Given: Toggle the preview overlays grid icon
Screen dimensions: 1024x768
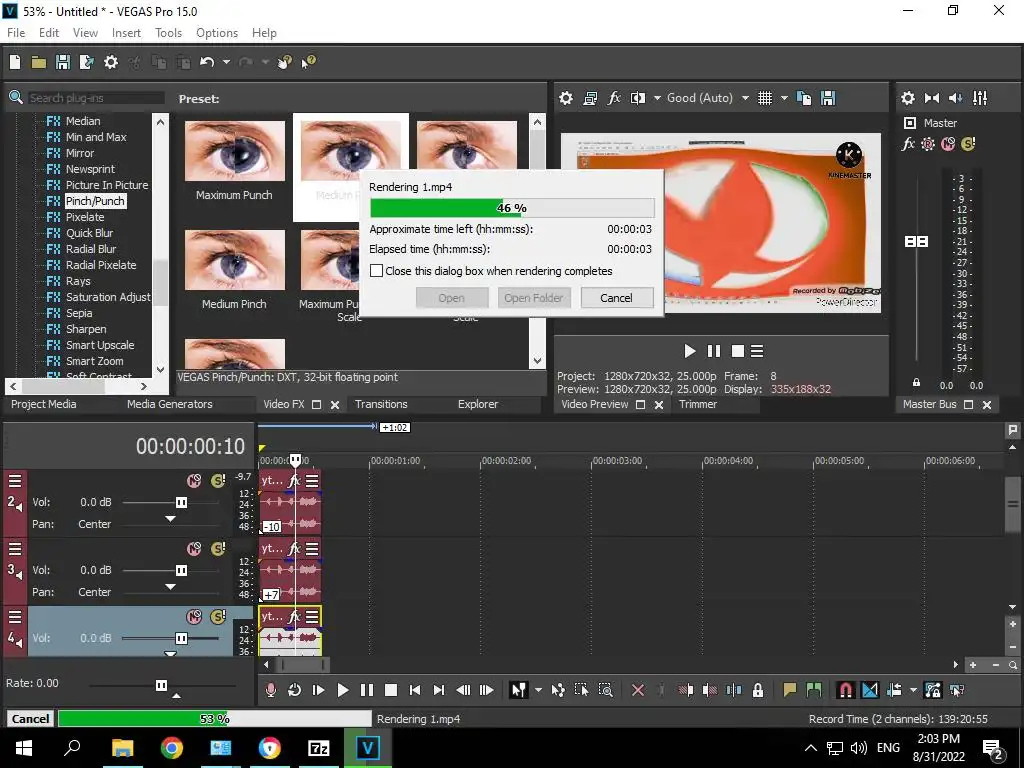Looking at the screenshot, I should pyautogui.click(x=765, y=98).
